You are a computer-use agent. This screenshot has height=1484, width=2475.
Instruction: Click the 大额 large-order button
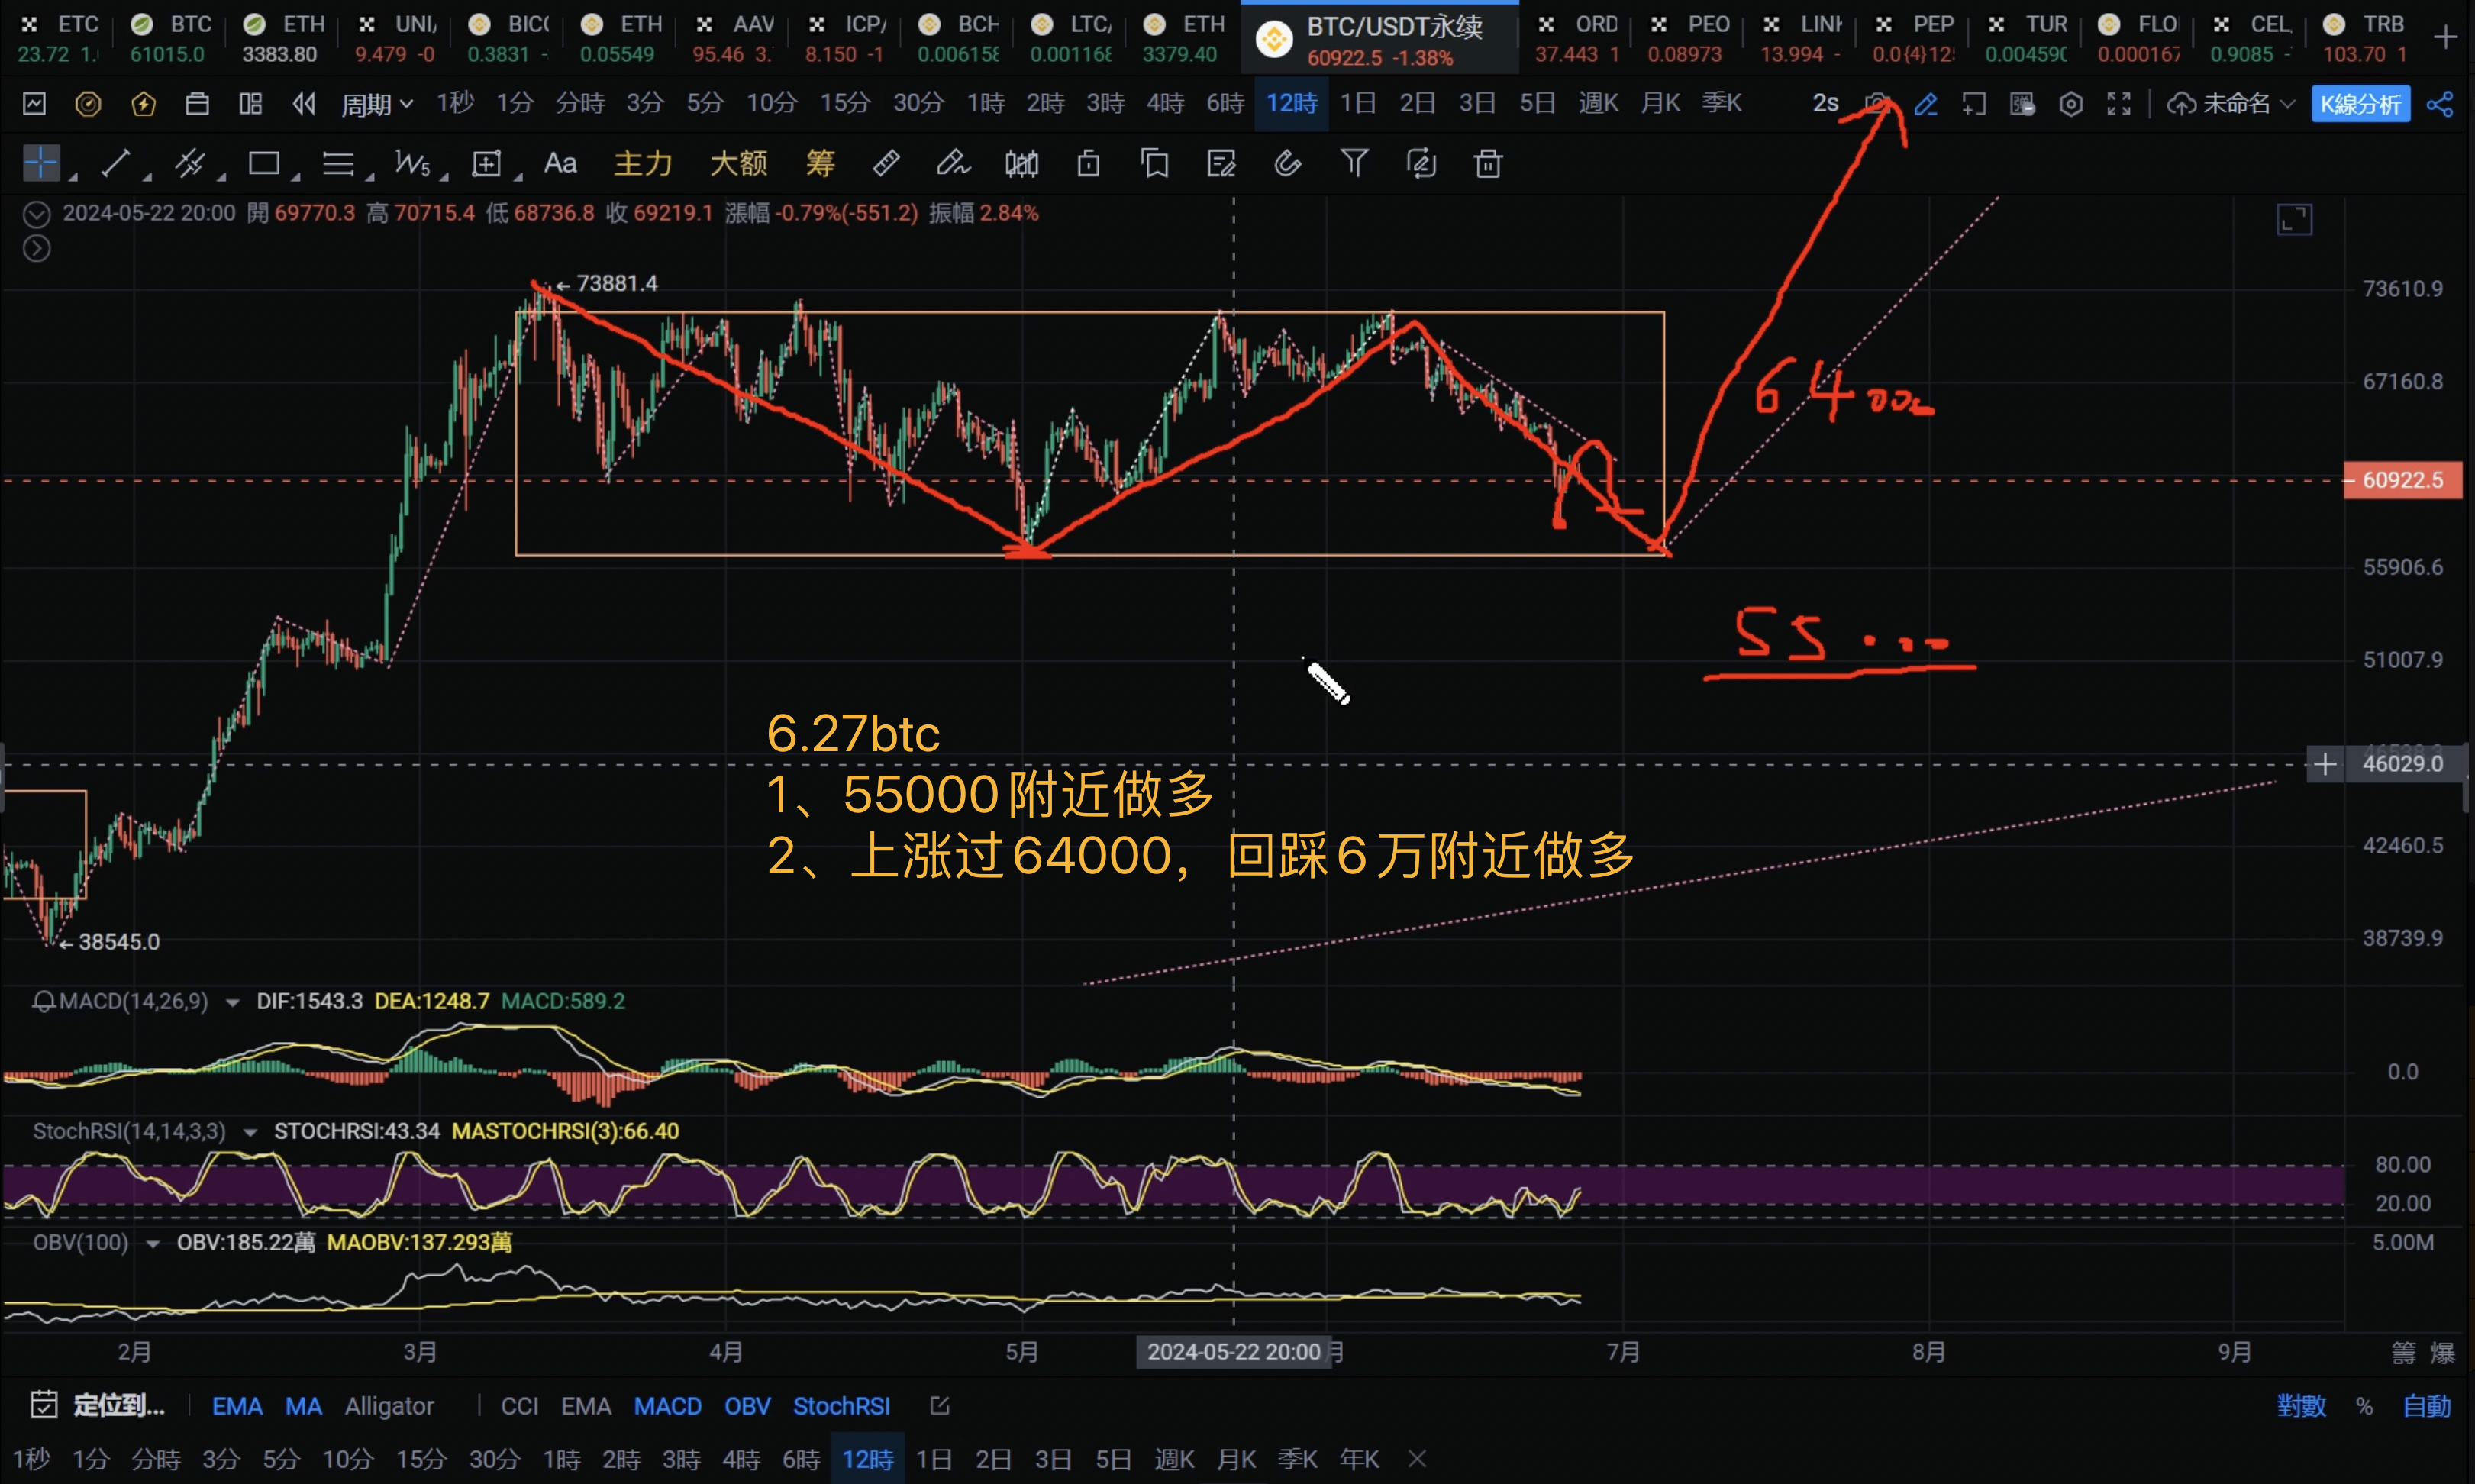pos(738,163)
